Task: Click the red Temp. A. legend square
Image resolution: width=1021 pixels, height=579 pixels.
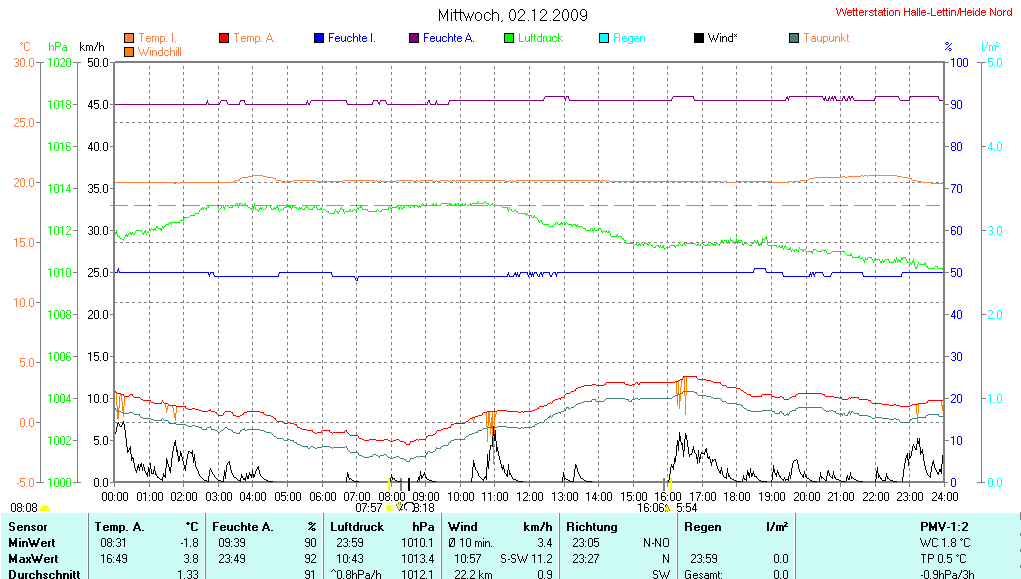Action: click(224, 38)
